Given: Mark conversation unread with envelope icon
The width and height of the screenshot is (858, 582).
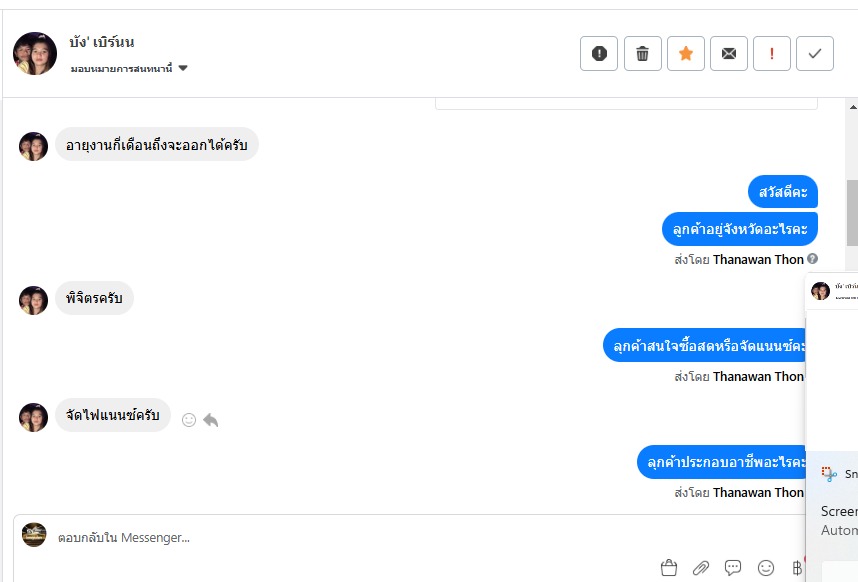Looking at the screenshot, I should click(729, 54).
